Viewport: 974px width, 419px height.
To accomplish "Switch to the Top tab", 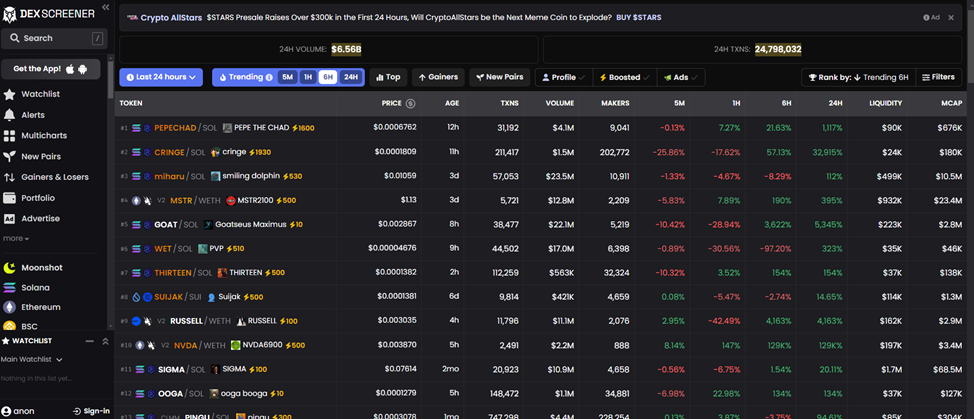I will tap(388, 78).
